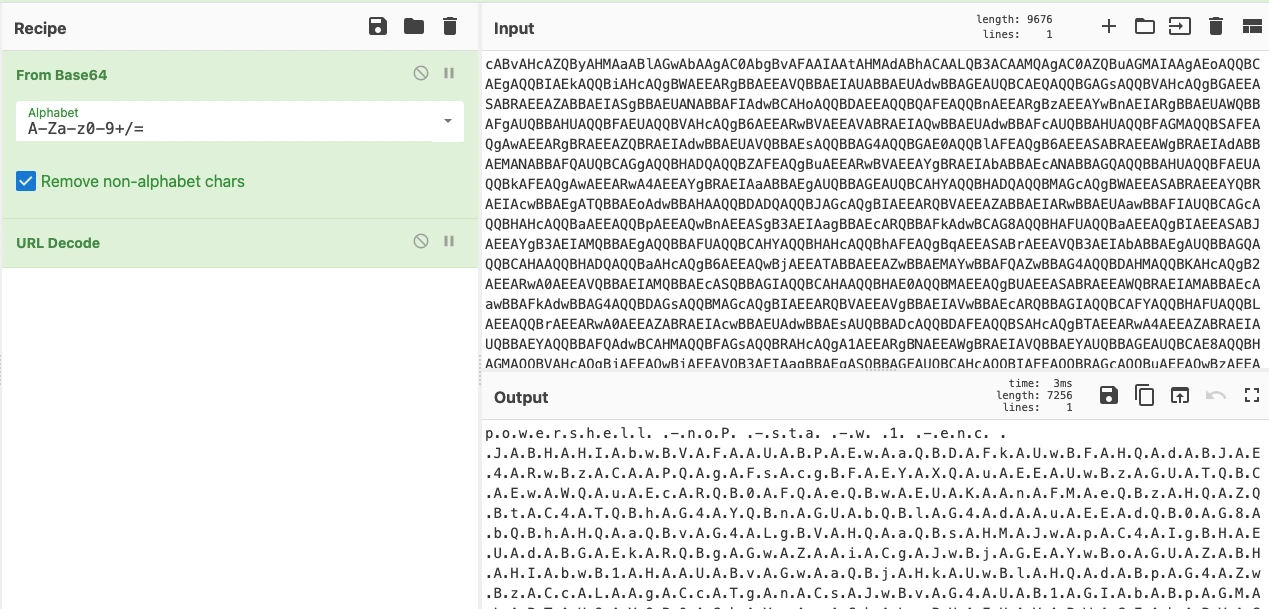Expand the Alphabet dropdown arrow

(x=447, y=121)
